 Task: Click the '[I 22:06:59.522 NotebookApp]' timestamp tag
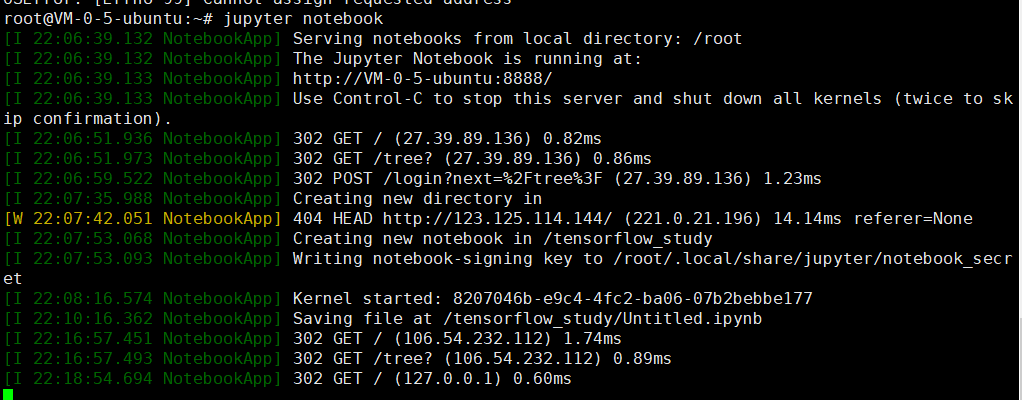143,179
